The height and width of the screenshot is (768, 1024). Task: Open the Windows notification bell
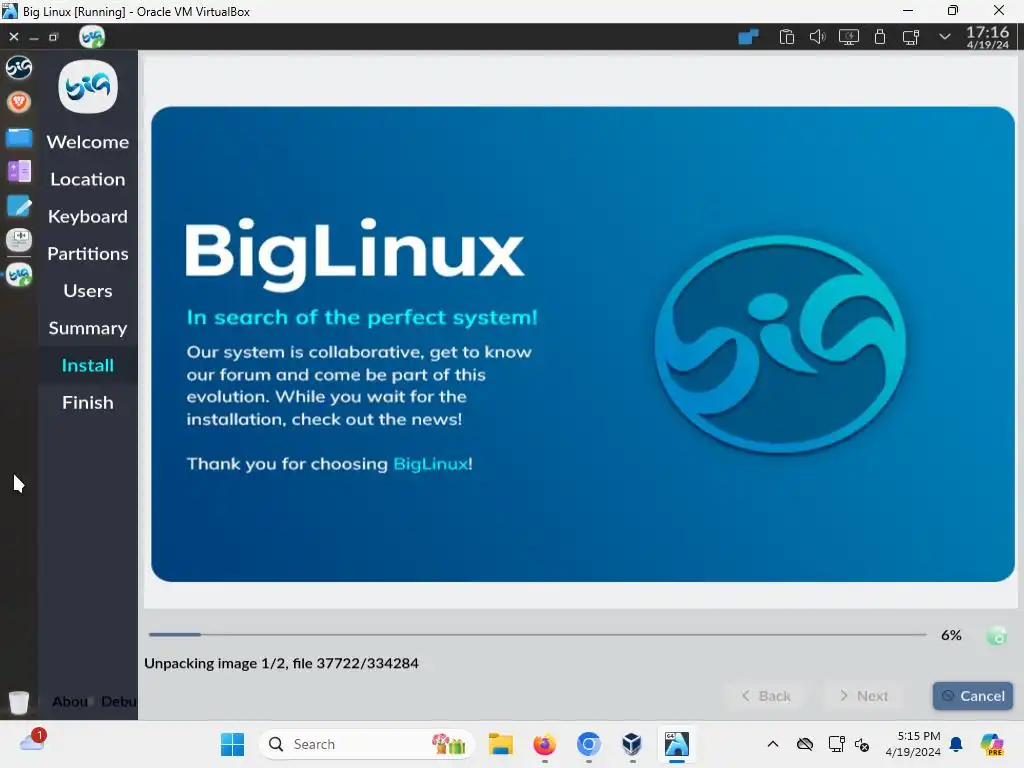956,744
